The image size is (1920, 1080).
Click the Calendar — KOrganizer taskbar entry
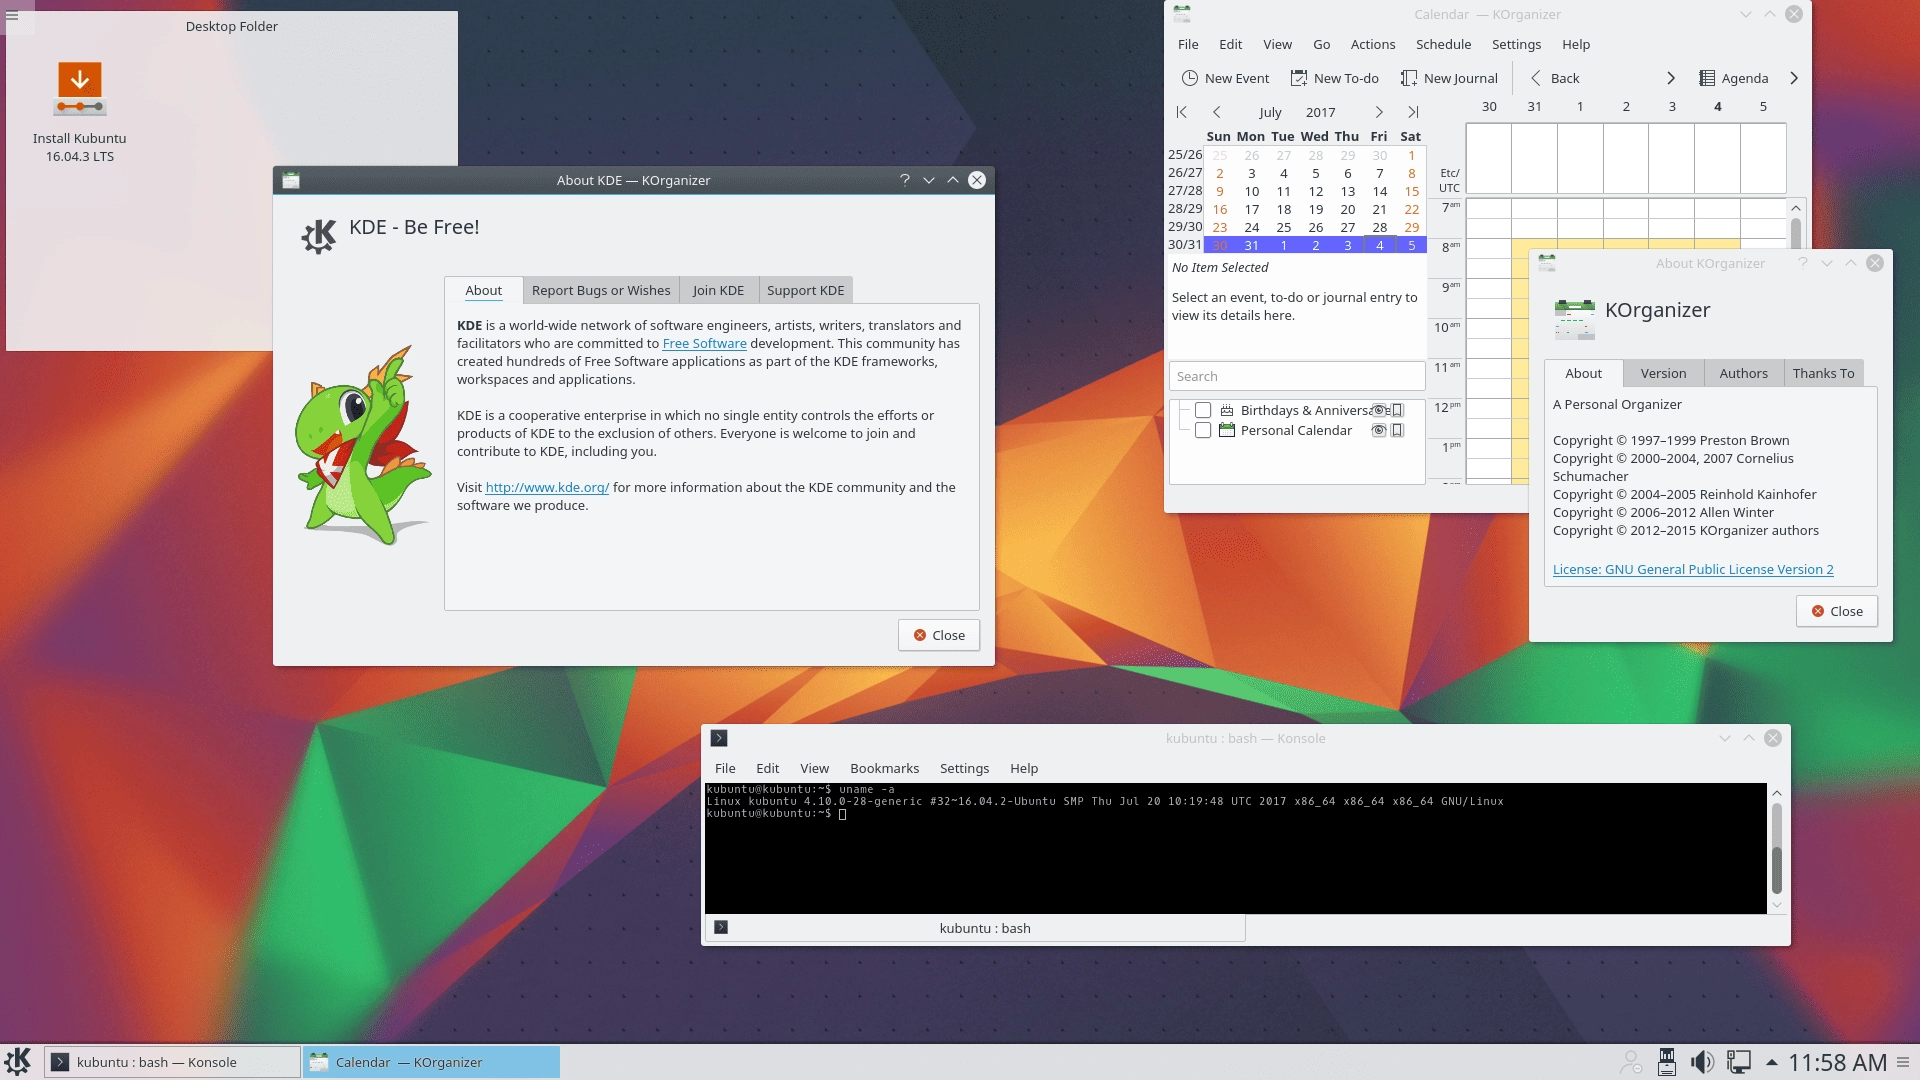431,1062
